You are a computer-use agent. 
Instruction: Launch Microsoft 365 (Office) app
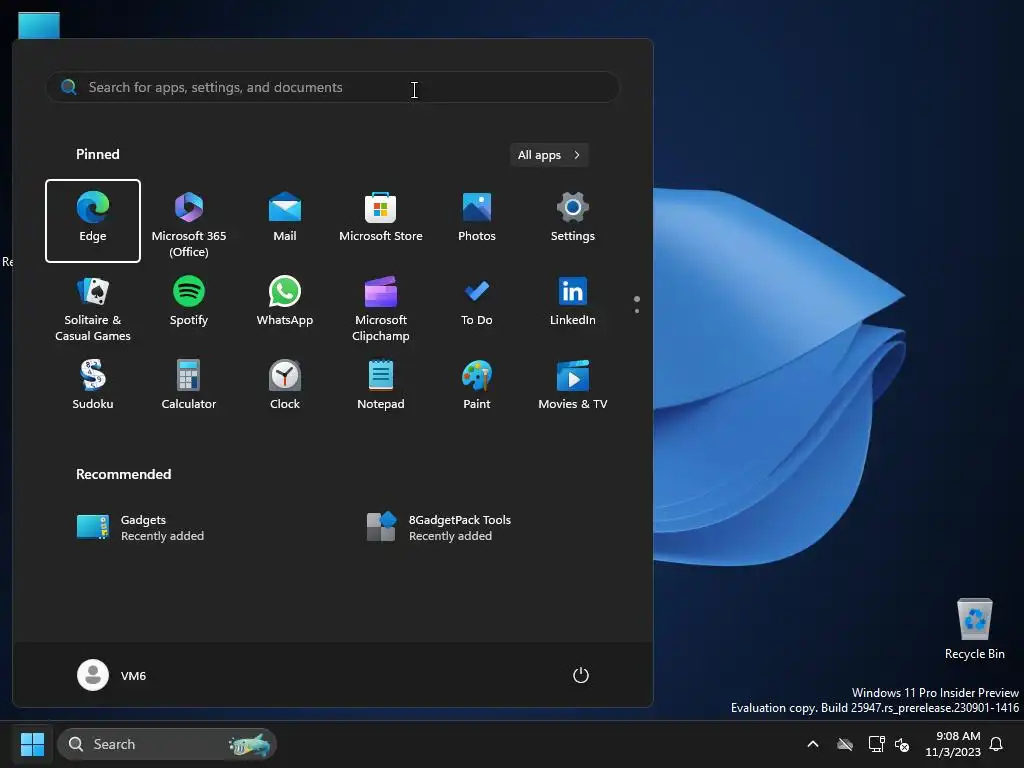click(x=189, y=221)
